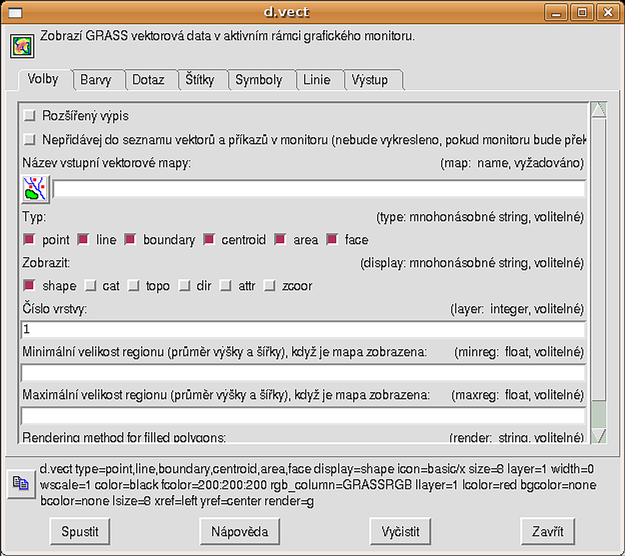Maximize the d.vect window
Viewport: 625px width, 556px height.
tap(582, 12)
